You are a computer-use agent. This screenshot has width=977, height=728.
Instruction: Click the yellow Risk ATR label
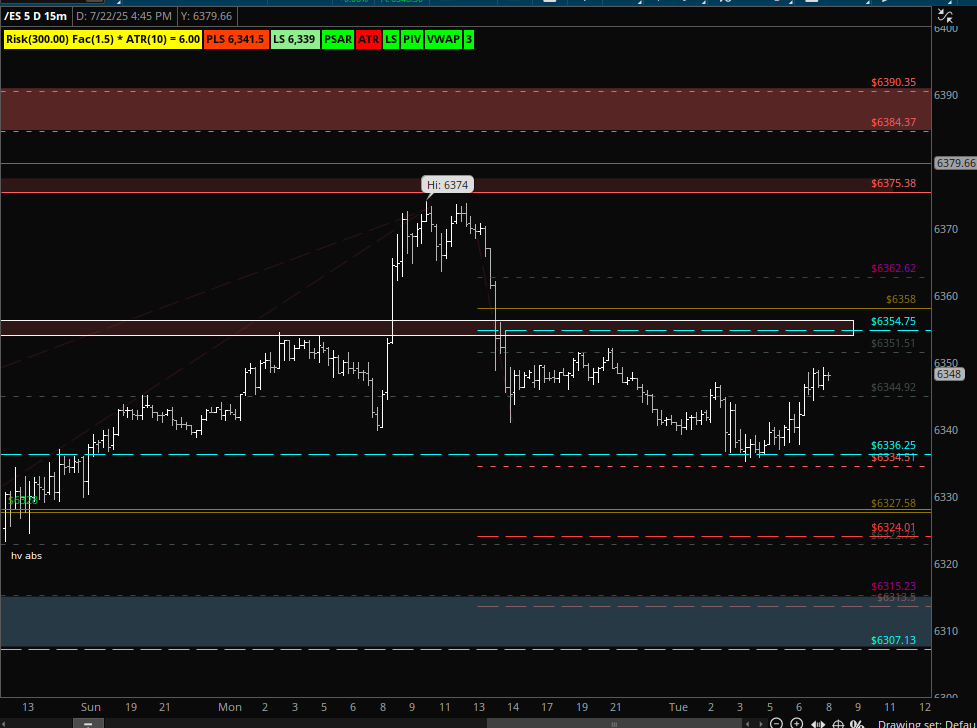[x=103, y=39]
